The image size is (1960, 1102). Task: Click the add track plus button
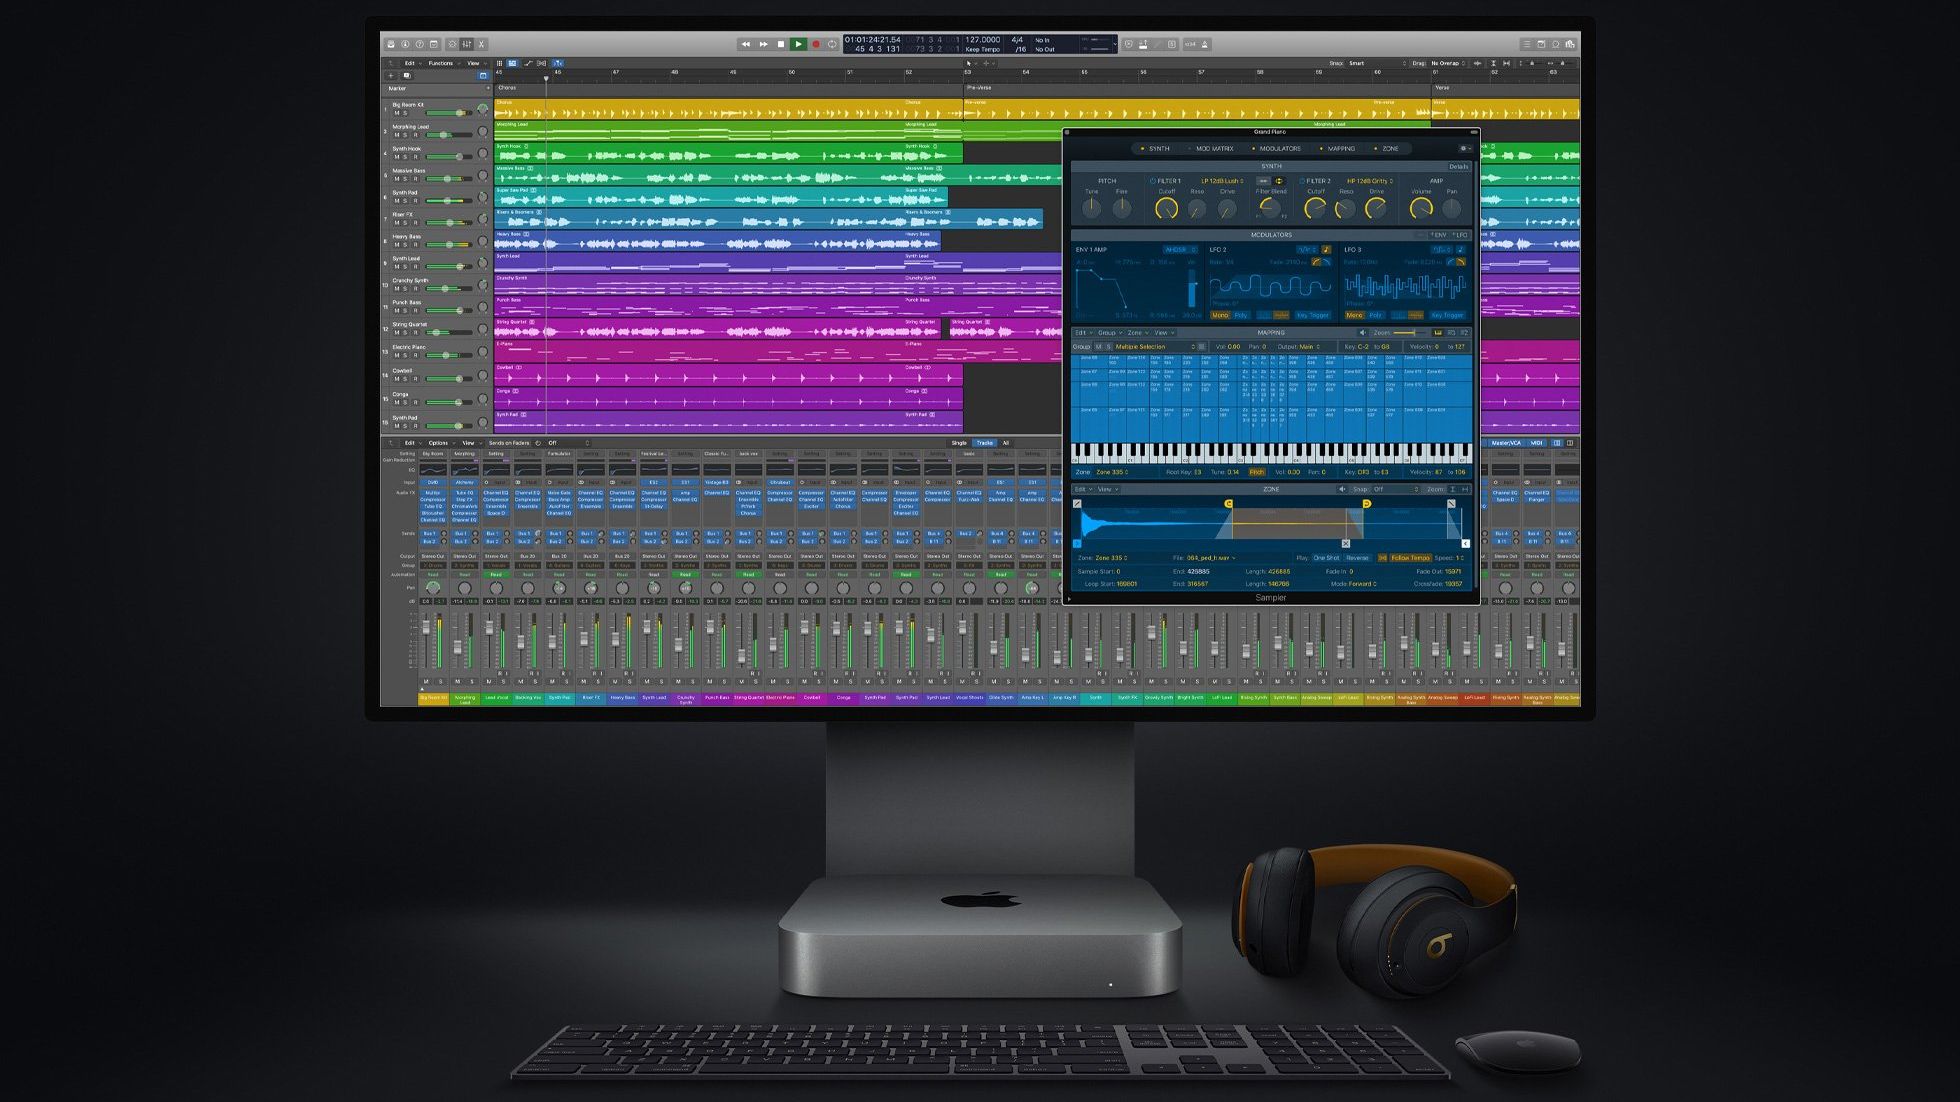click(x=391, y=76)
